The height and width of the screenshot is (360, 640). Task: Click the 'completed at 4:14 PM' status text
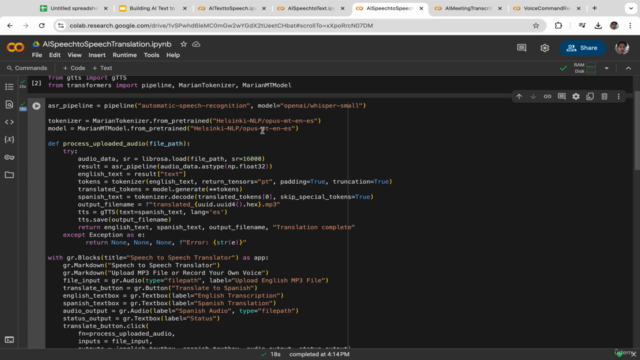tap(319, 354)
